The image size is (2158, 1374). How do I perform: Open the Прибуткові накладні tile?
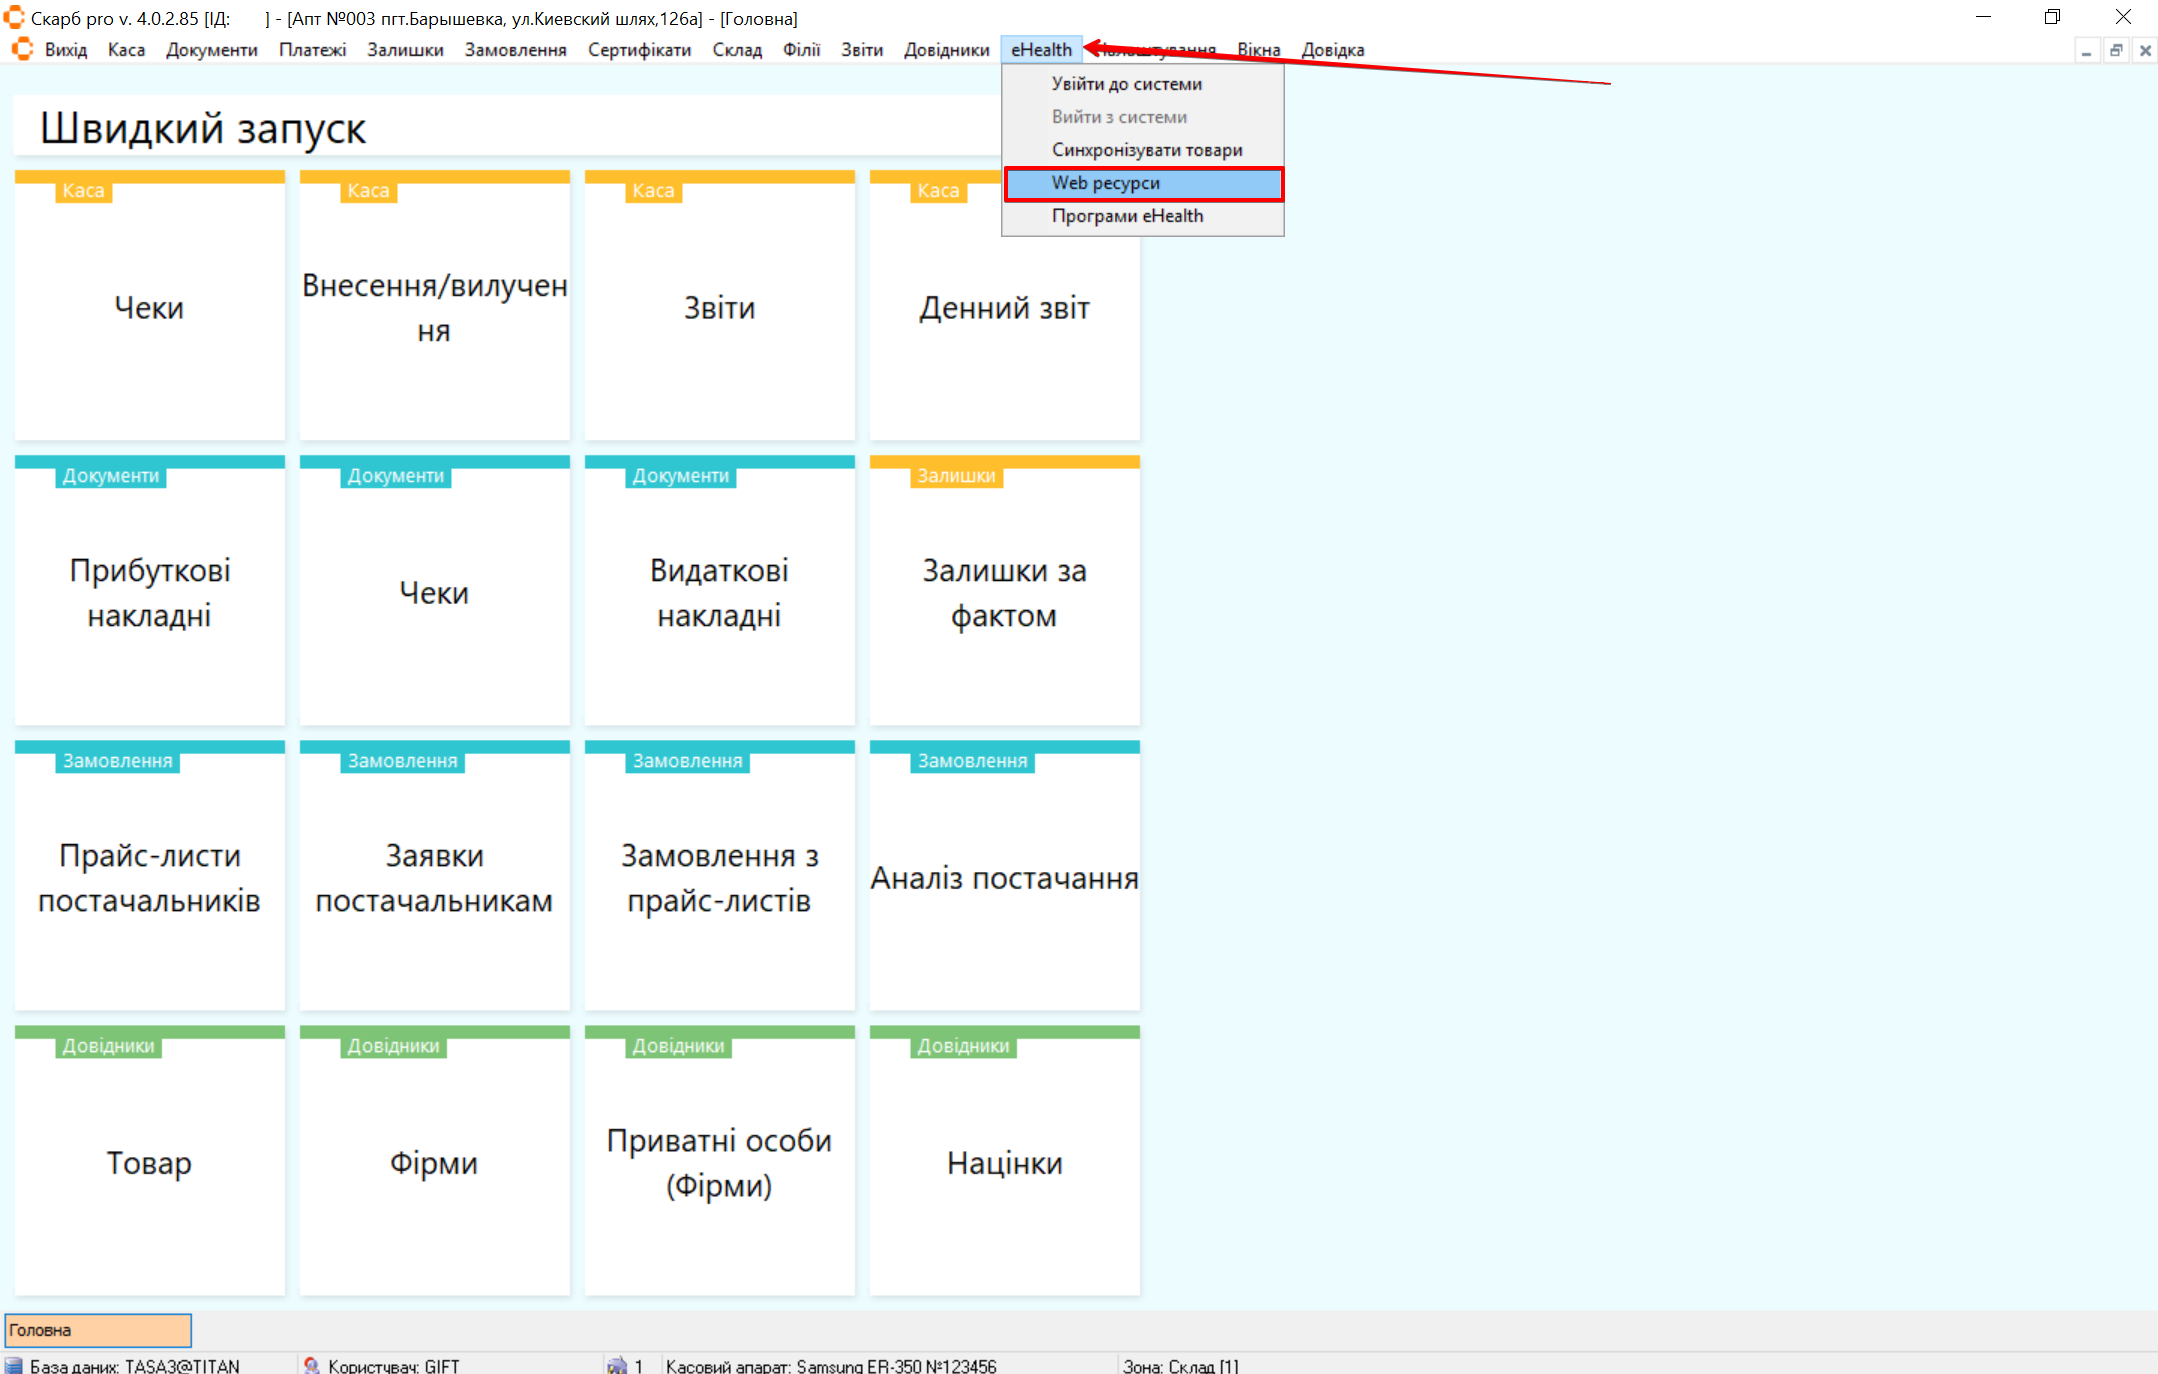[150, 592]
